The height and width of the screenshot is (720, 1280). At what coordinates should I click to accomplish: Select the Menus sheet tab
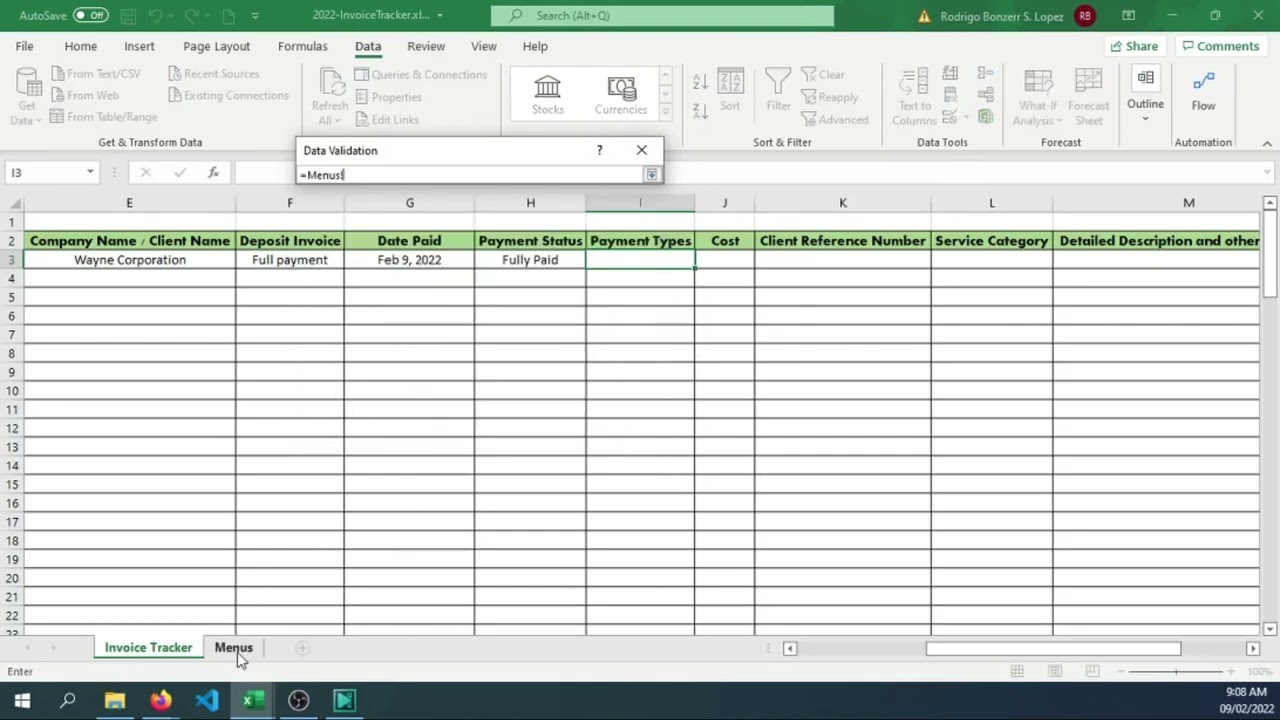tap(233, 648)
